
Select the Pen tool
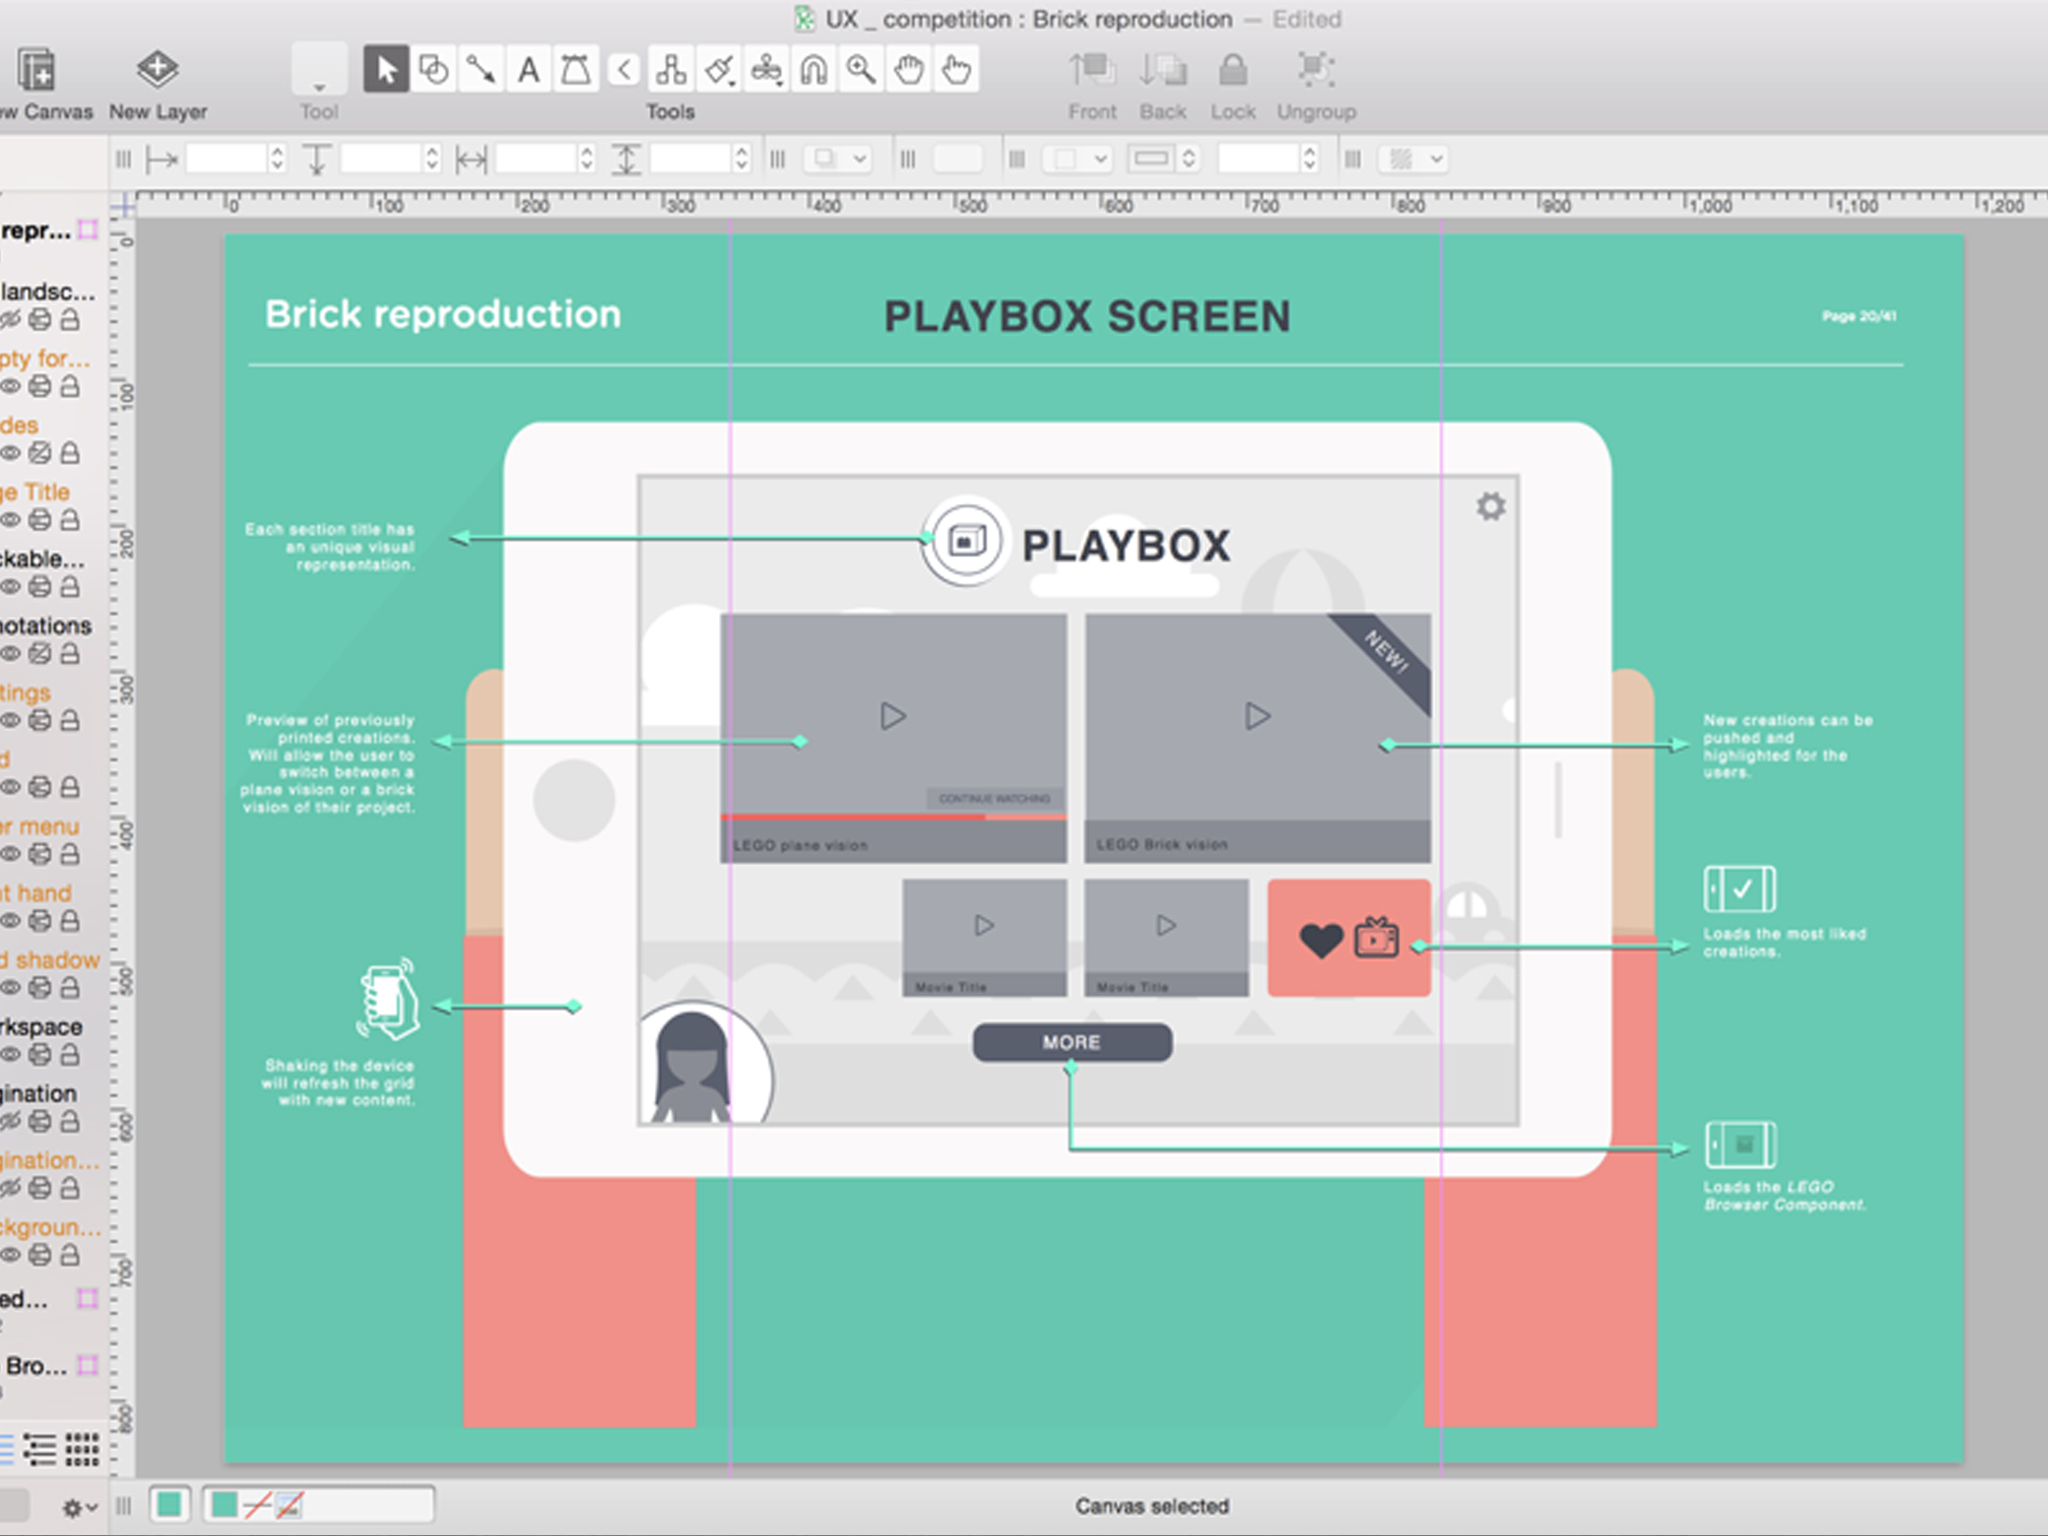tap(576, 70)
